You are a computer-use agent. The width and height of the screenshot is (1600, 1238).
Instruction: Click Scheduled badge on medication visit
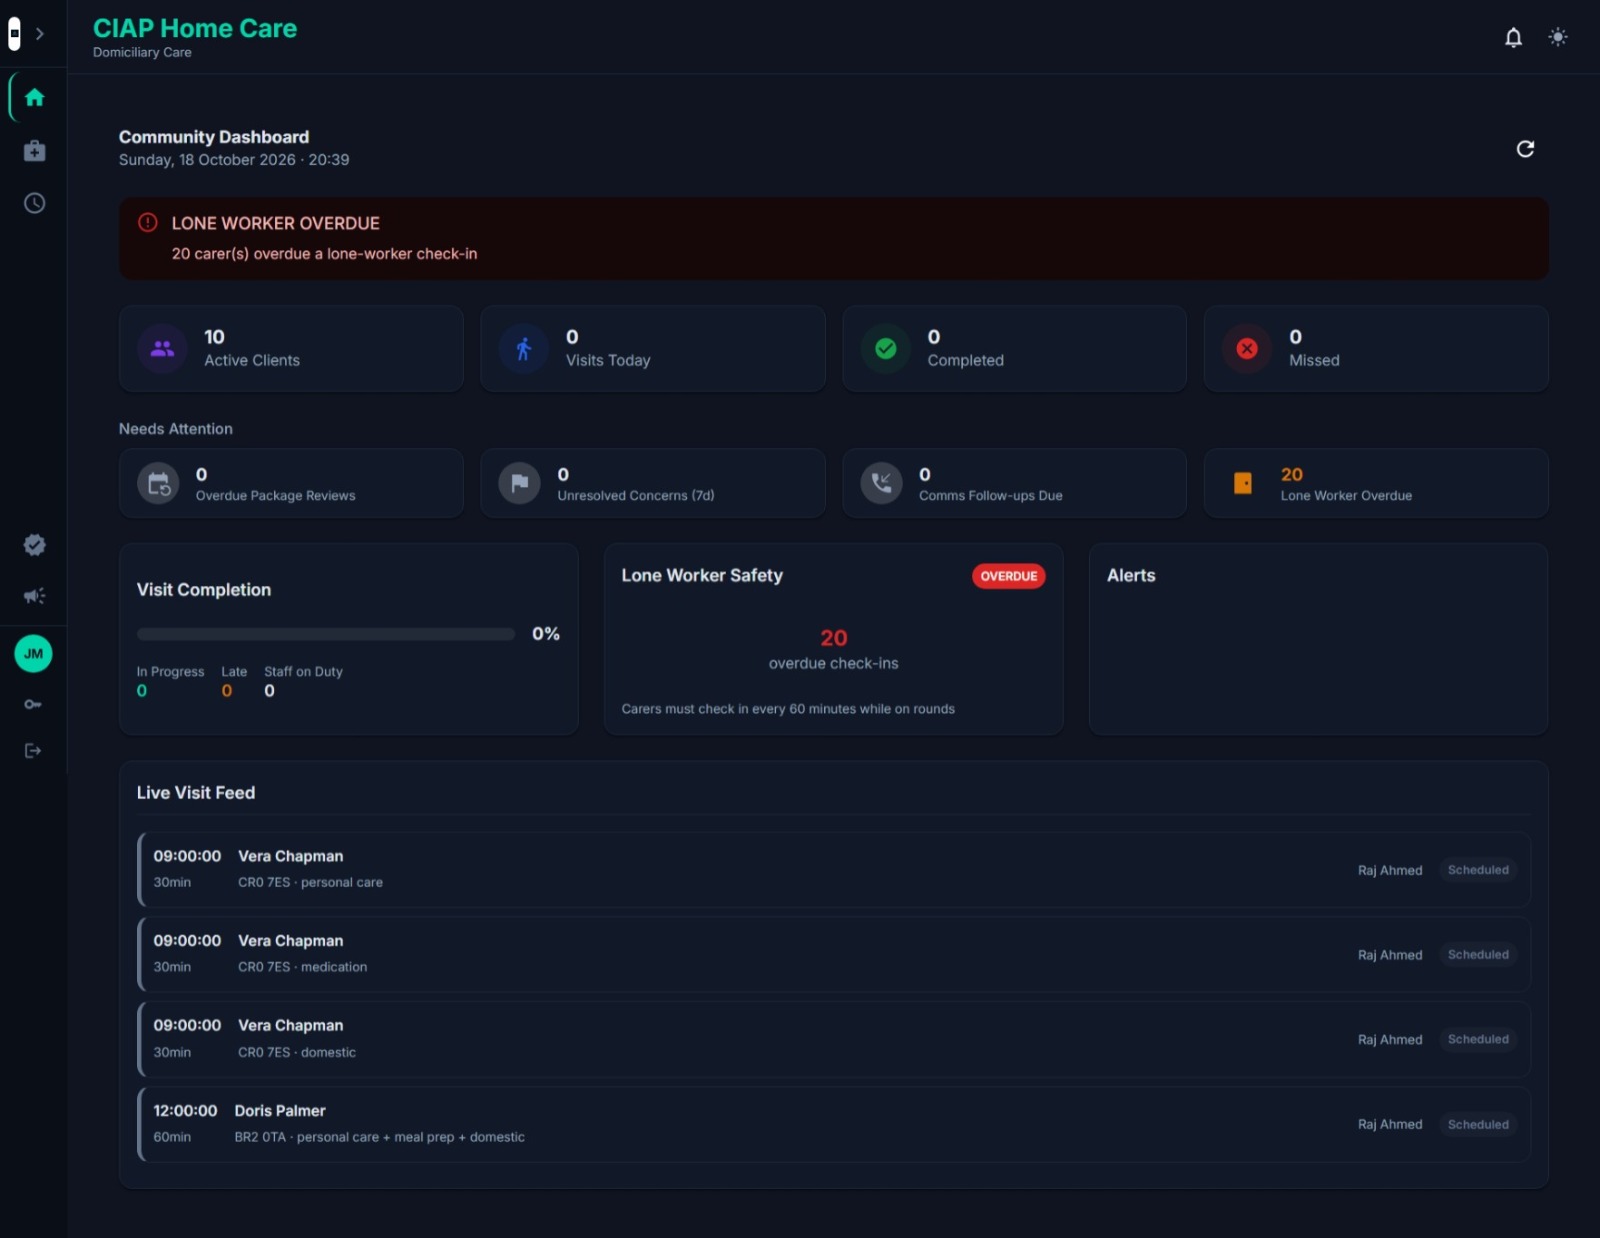click(1478, 955)
